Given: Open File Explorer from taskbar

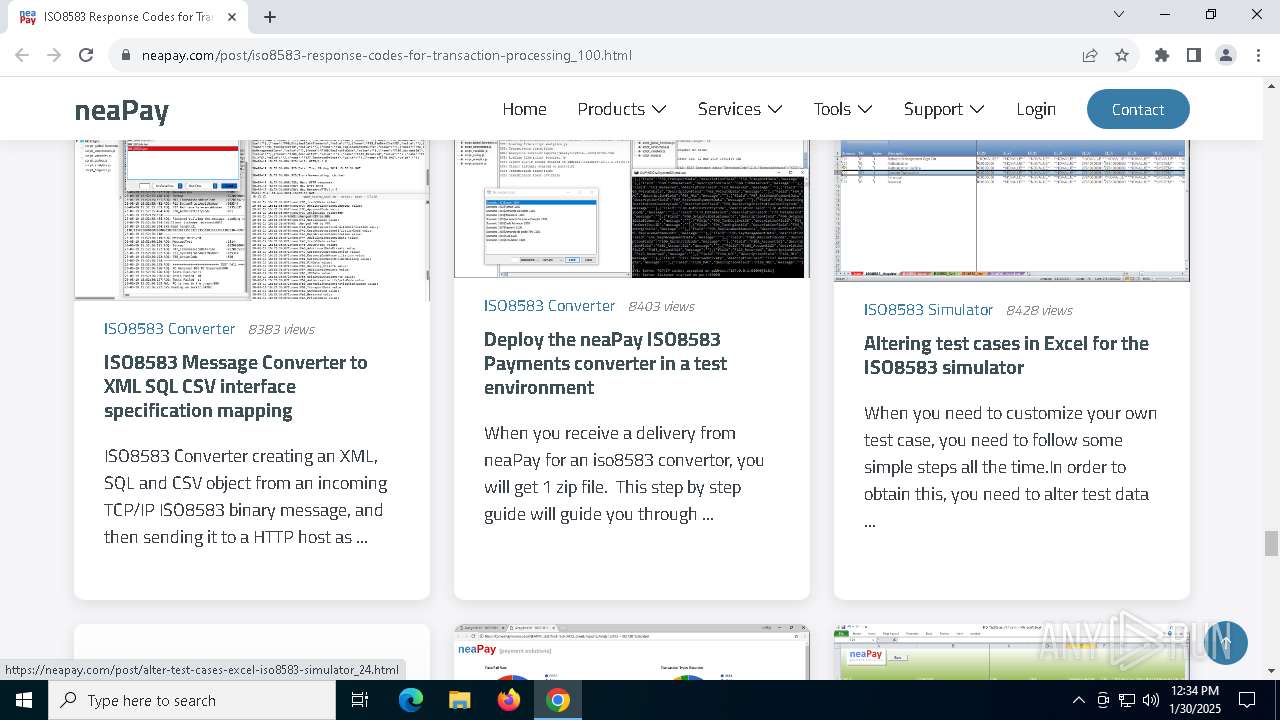Looking at the screenshot, I should [x=459, y=700].
